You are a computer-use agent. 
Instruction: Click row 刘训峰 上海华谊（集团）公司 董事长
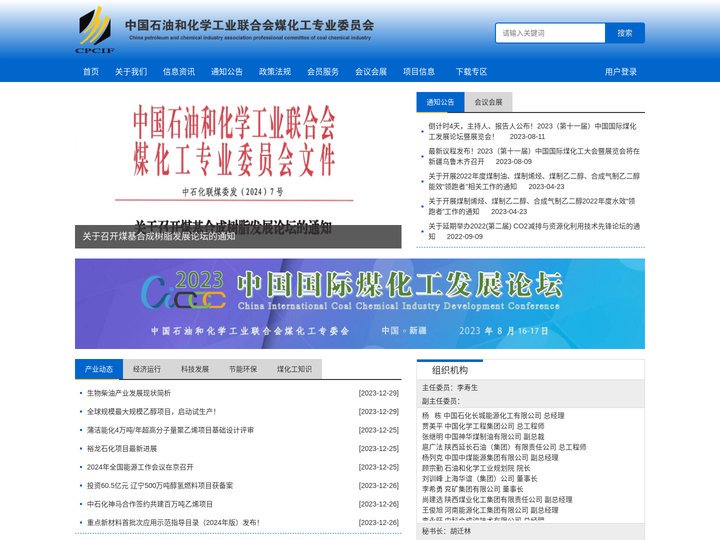(479, 479)
